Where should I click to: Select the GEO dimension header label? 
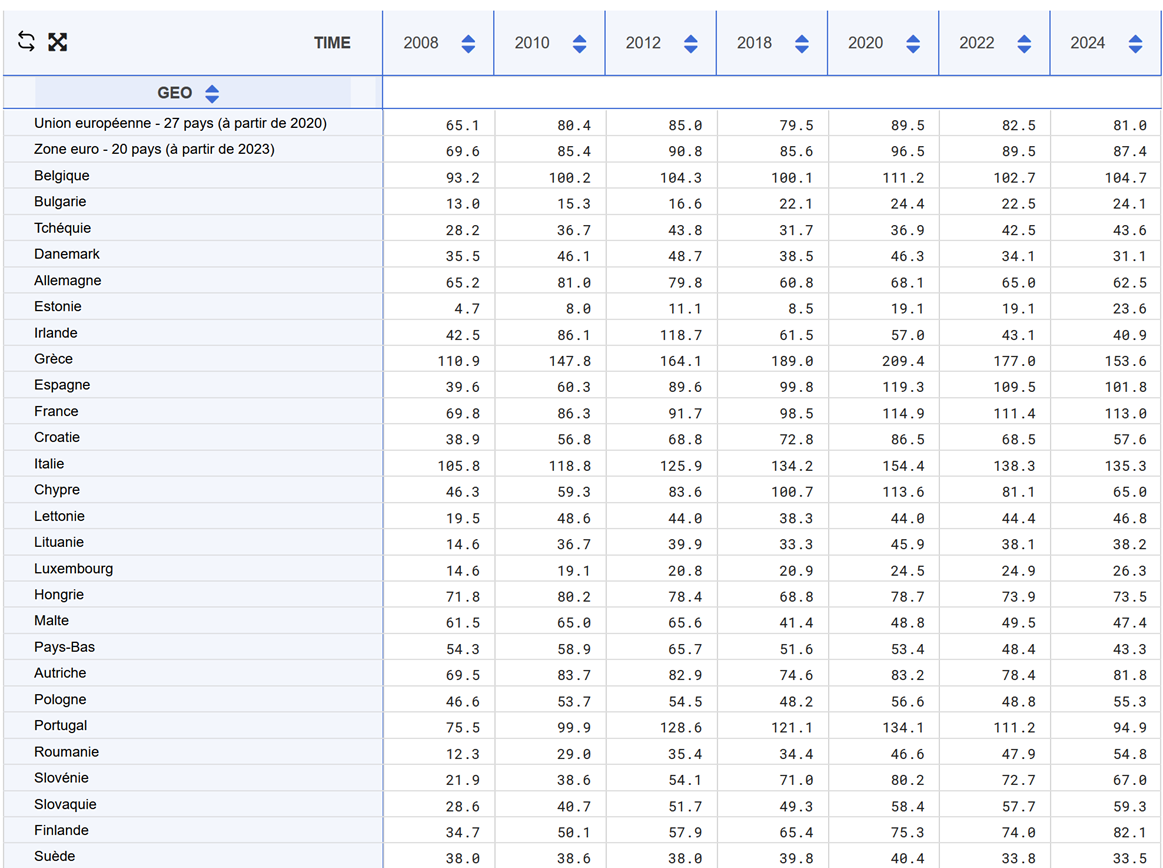pyautogui.click(x=174, y=93)
